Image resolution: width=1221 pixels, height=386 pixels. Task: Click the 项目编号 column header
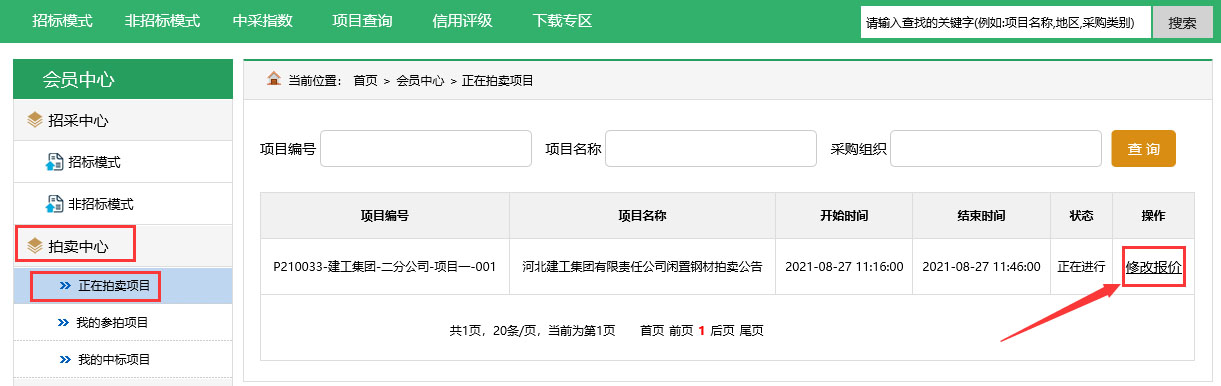385,215
